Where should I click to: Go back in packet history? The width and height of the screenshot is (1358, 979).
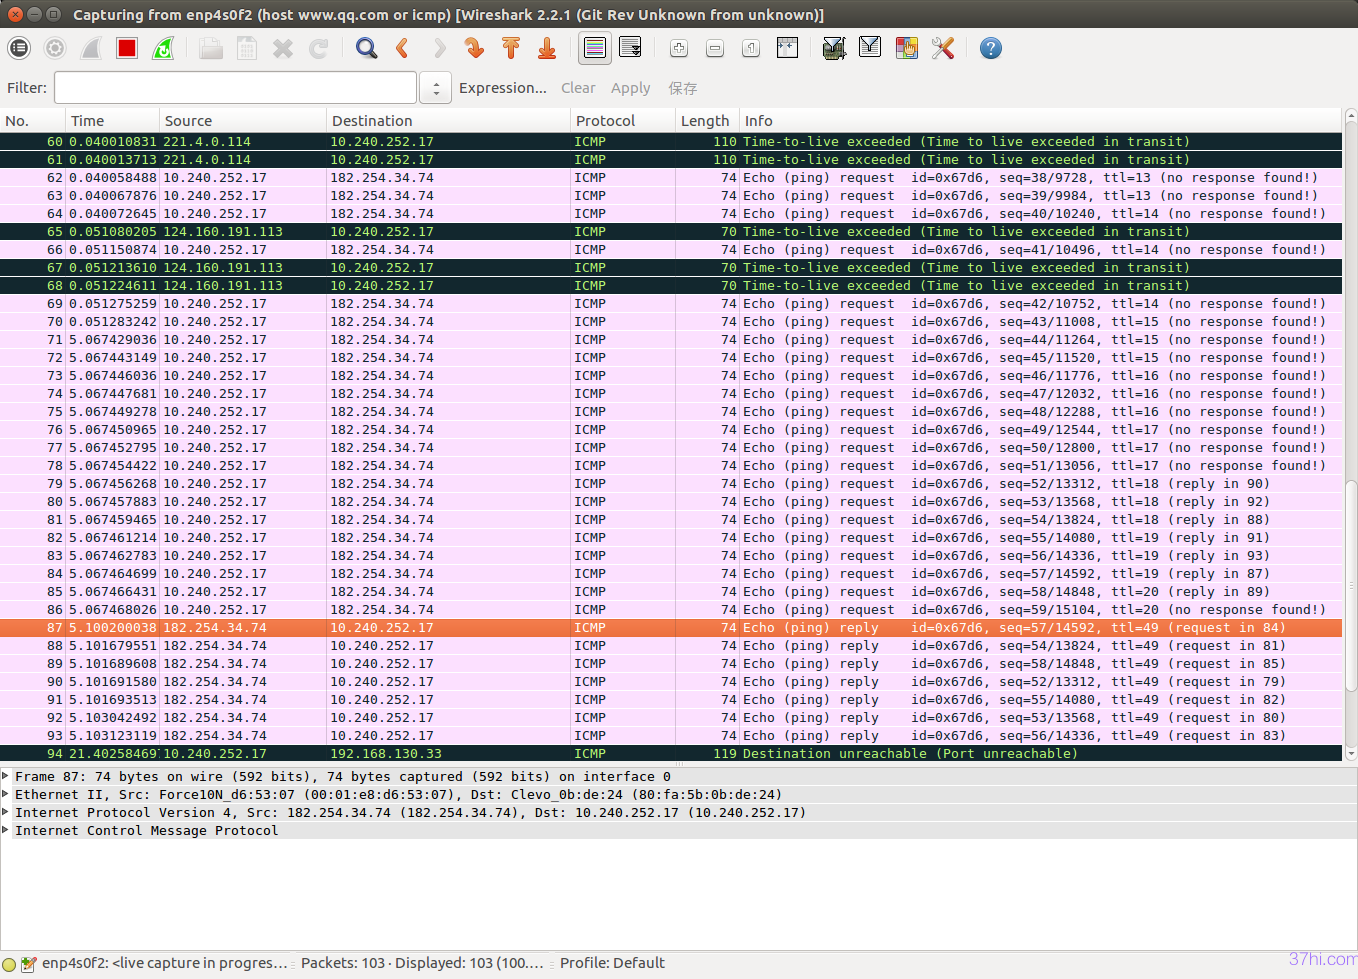tap(403, 48)
